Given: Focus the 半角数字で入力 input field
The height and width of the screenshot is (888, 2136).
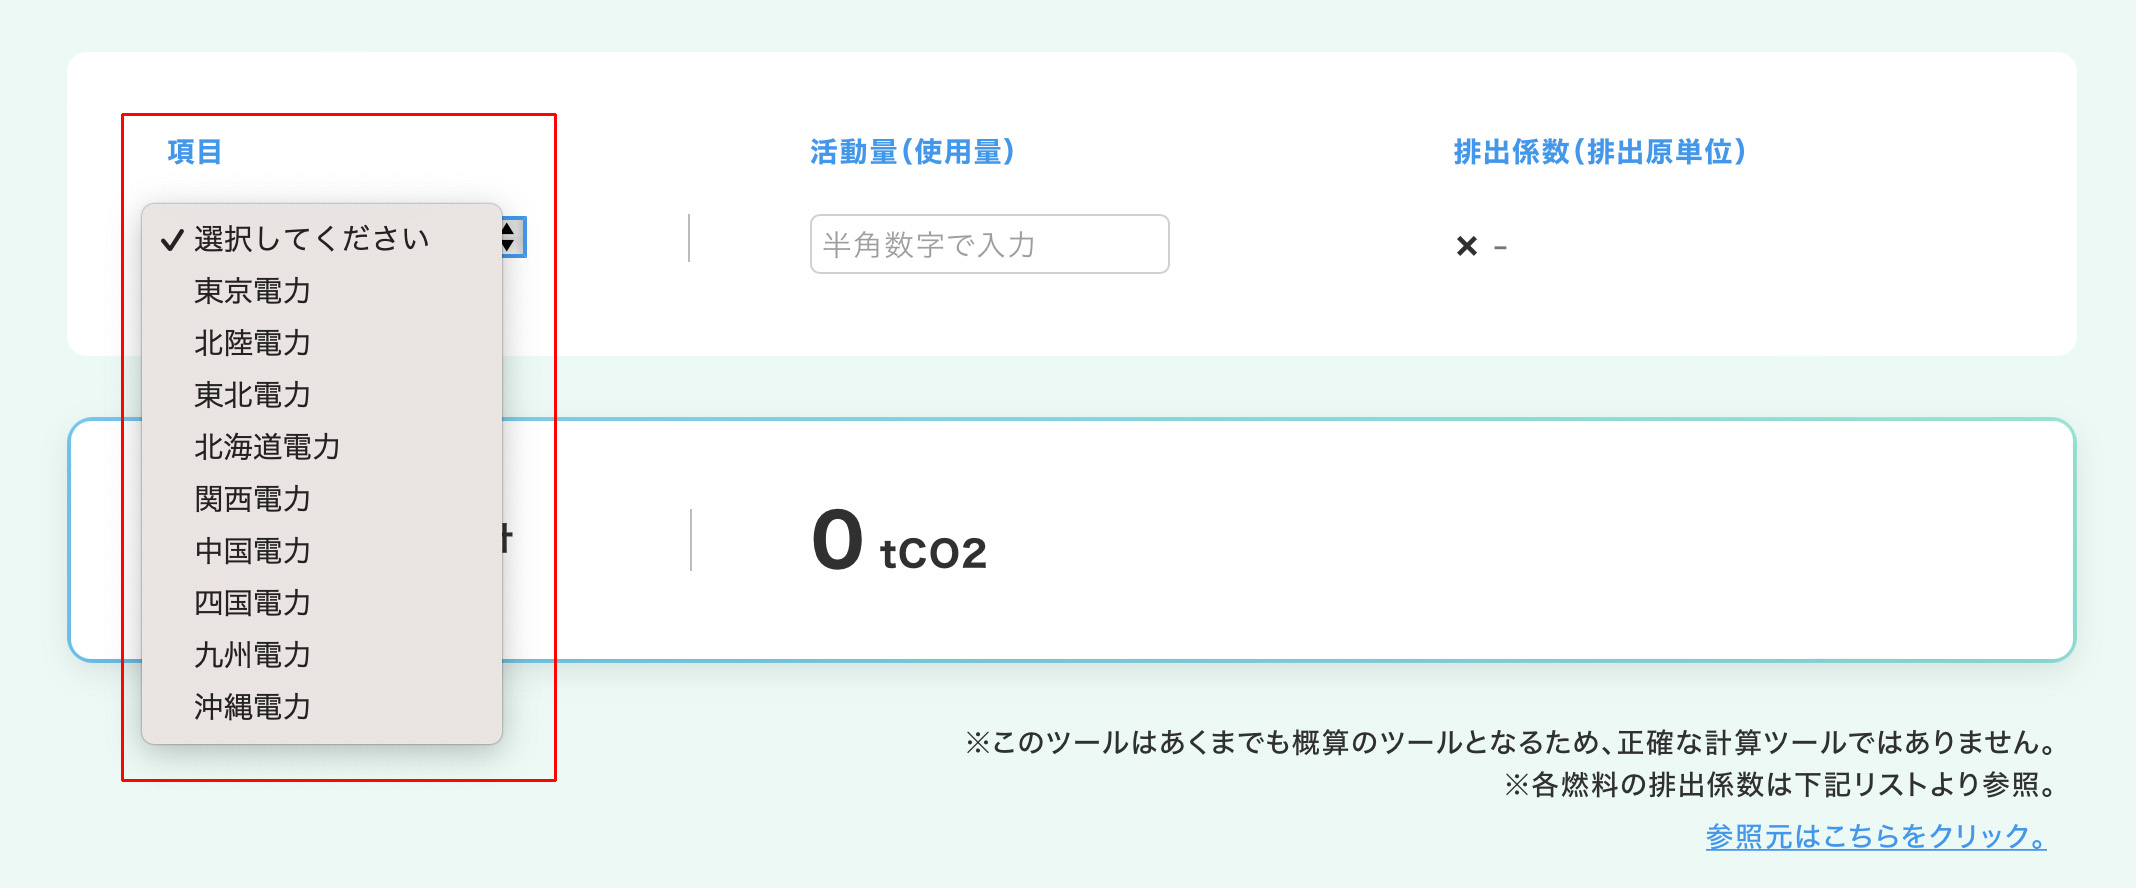Looking at the screenshot, I should click(988, 244).
